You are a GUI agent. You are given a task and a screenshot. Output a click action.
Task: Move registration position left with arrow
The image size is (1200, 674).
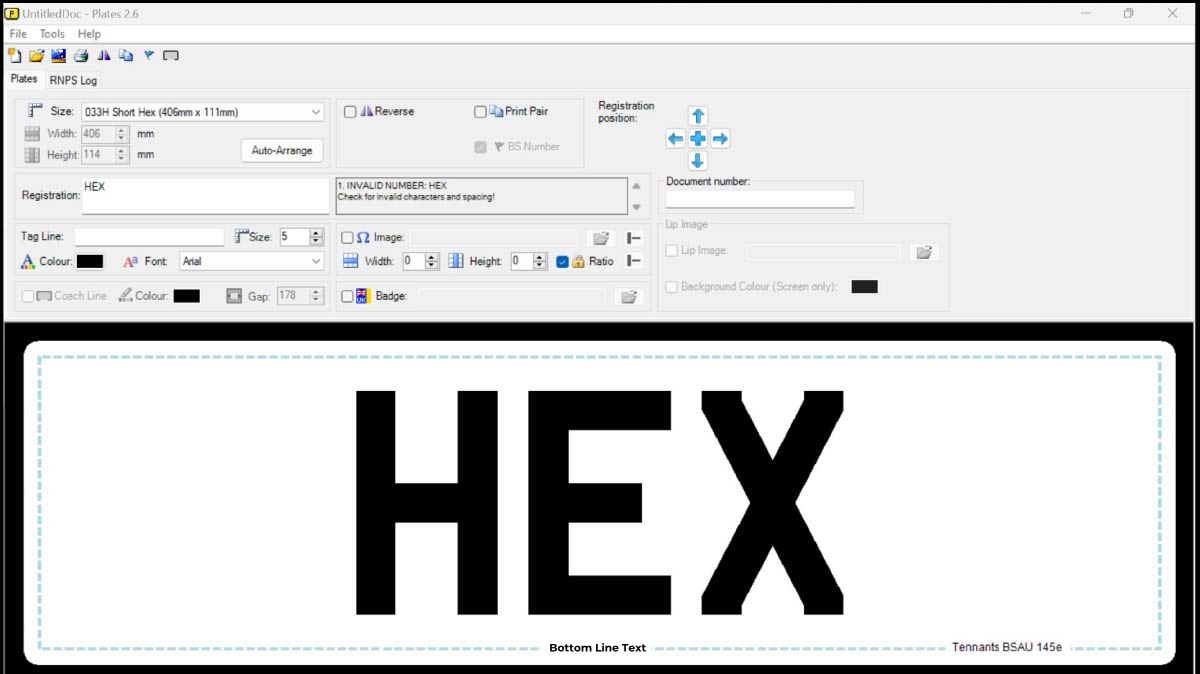pos(675,139)
